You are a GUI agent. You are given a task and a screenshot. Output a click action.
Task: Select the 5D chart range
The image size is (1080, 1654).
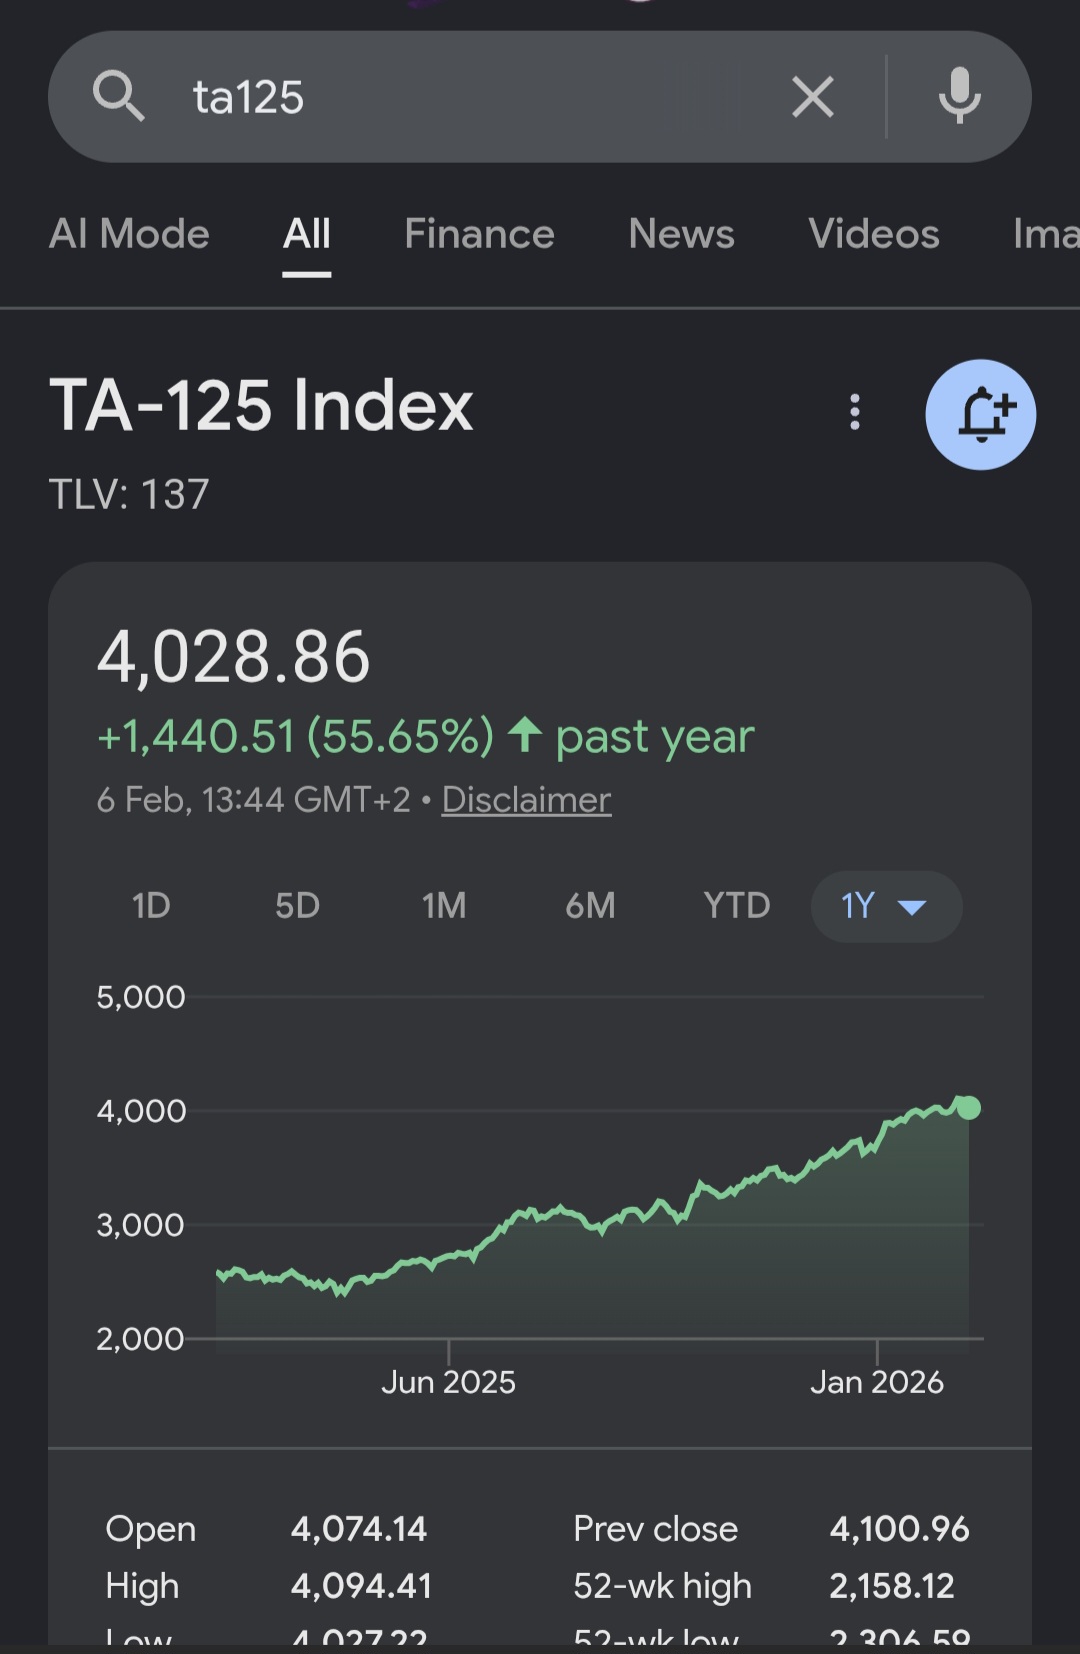[x=297, y=906]
